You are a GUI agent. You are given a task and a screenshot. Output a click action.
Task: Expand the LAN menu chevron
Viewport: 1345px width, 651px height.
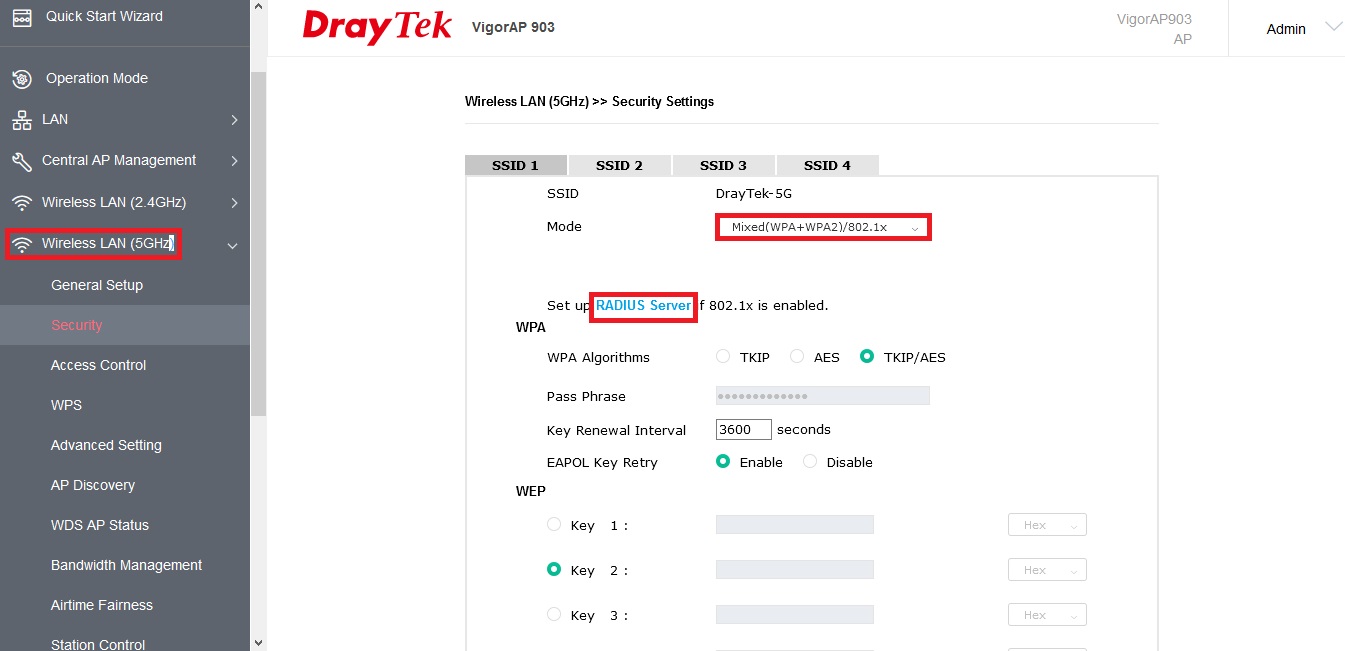(234, 120)
